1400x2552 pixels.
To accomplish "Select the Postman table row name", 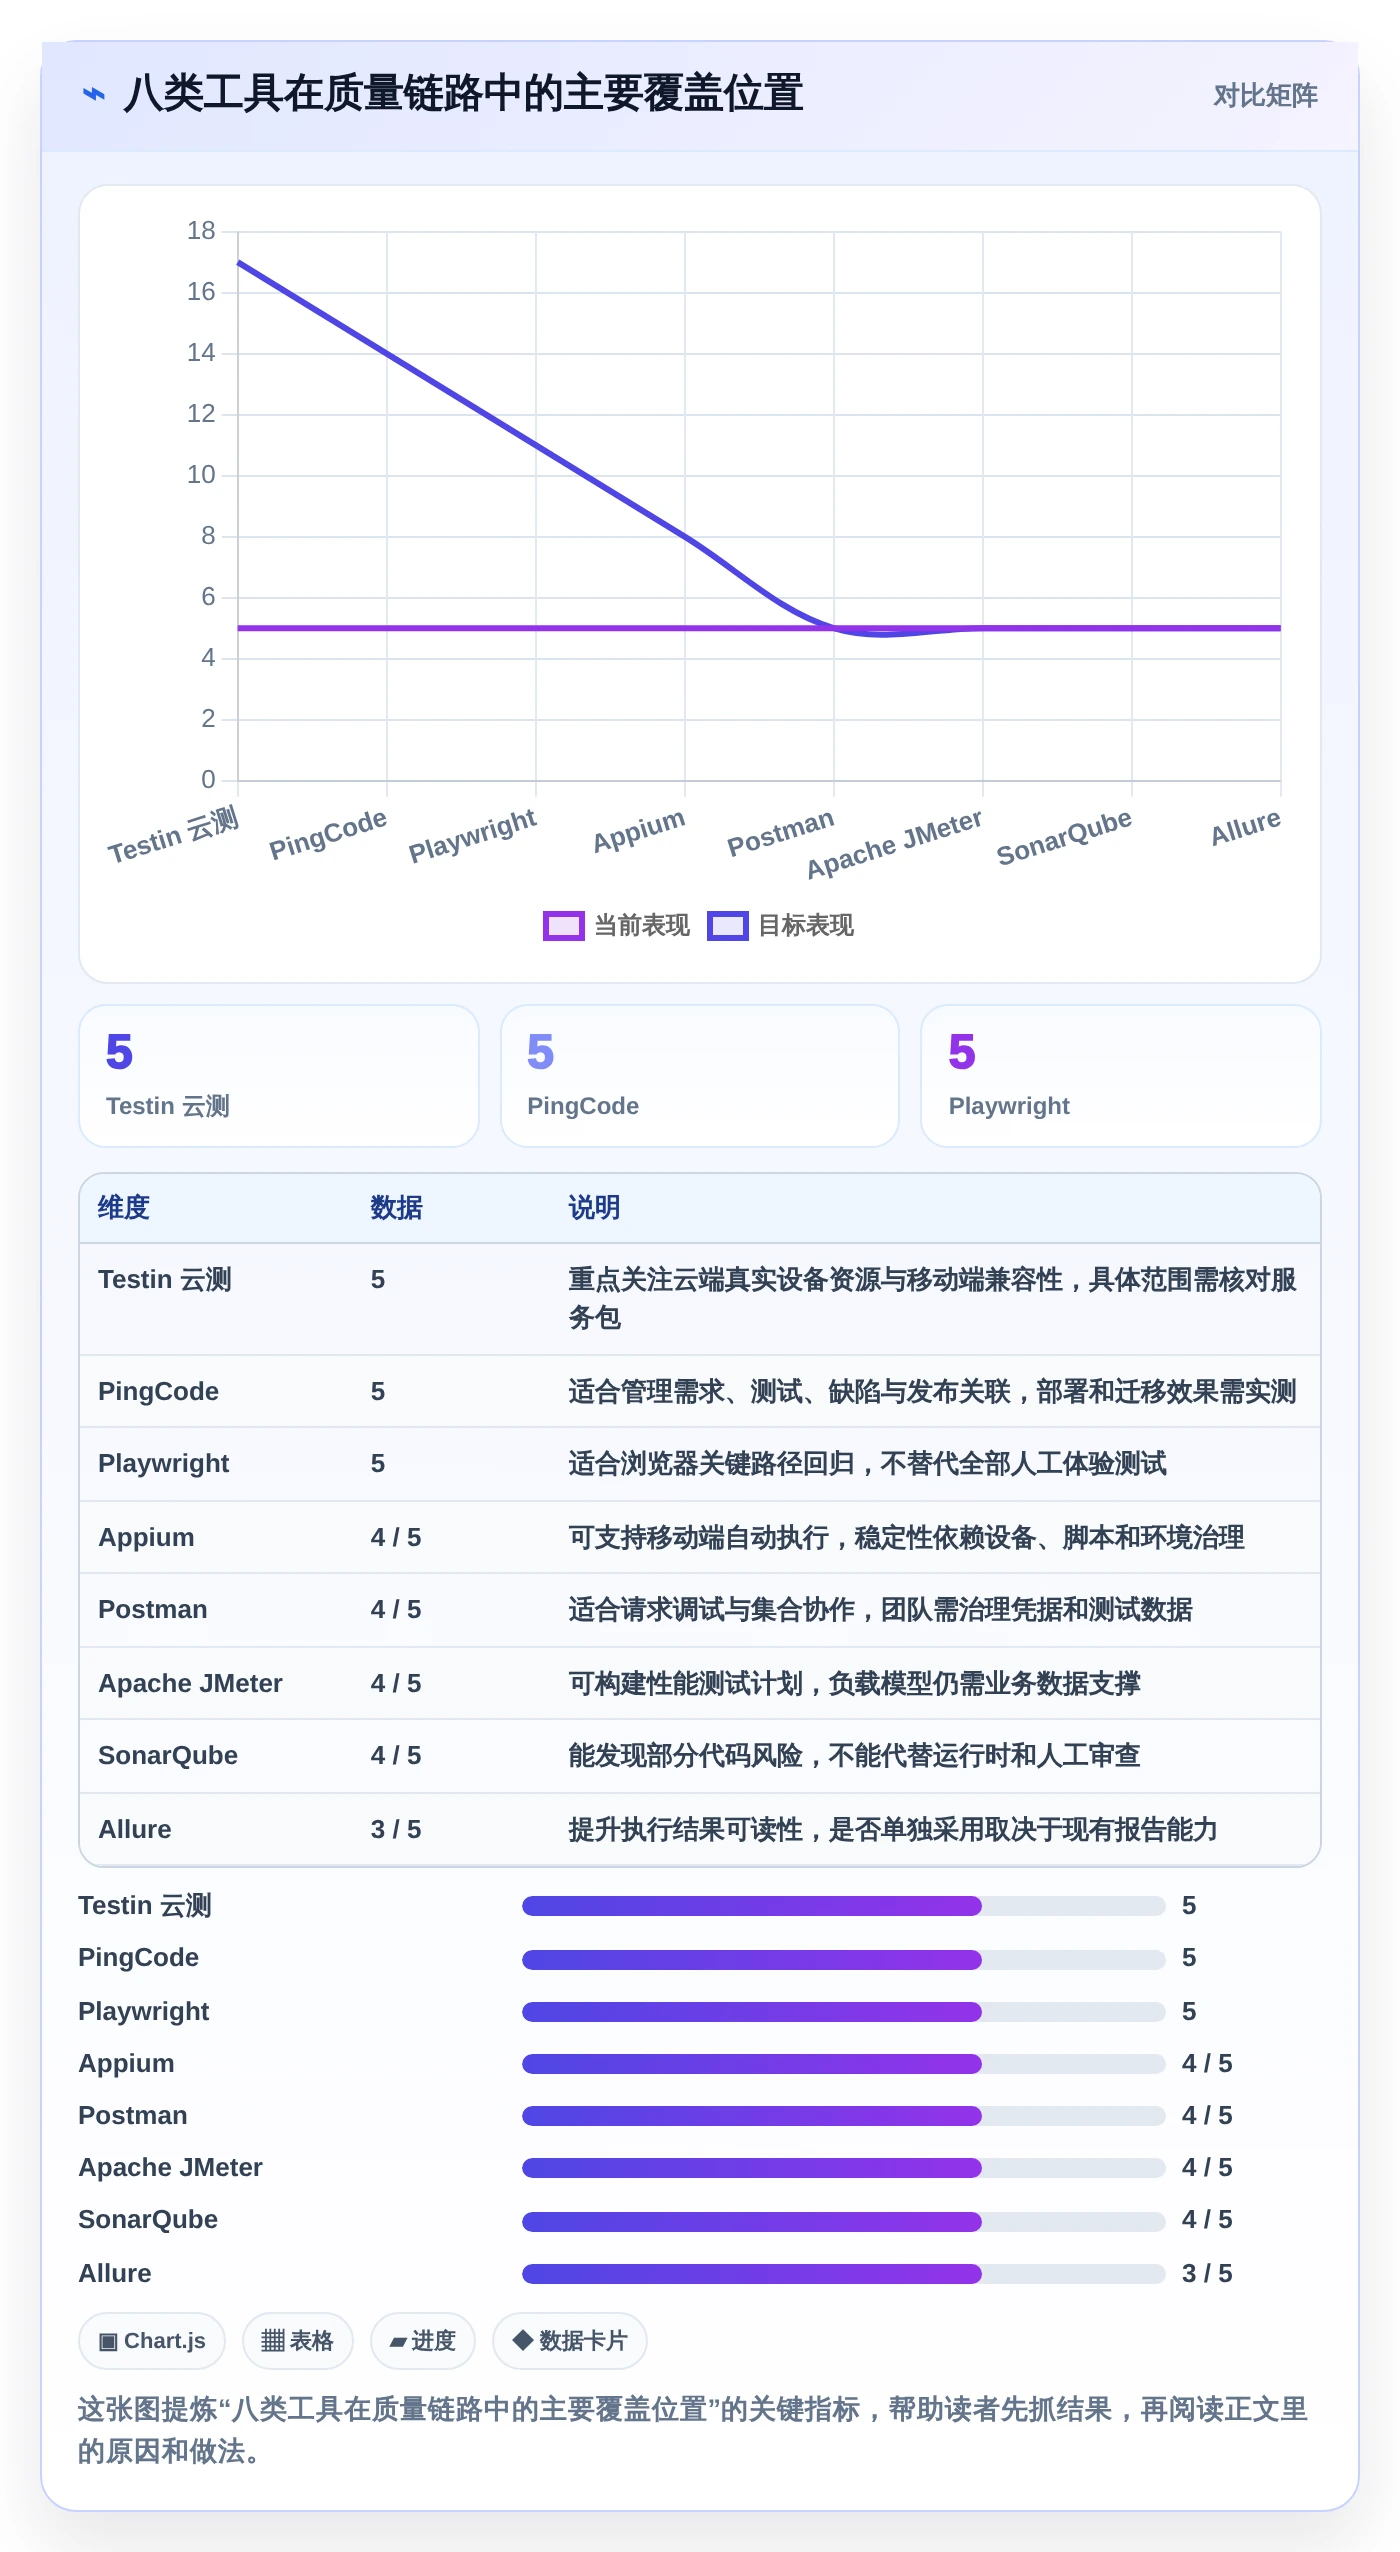I will [x=153, y=1610].
